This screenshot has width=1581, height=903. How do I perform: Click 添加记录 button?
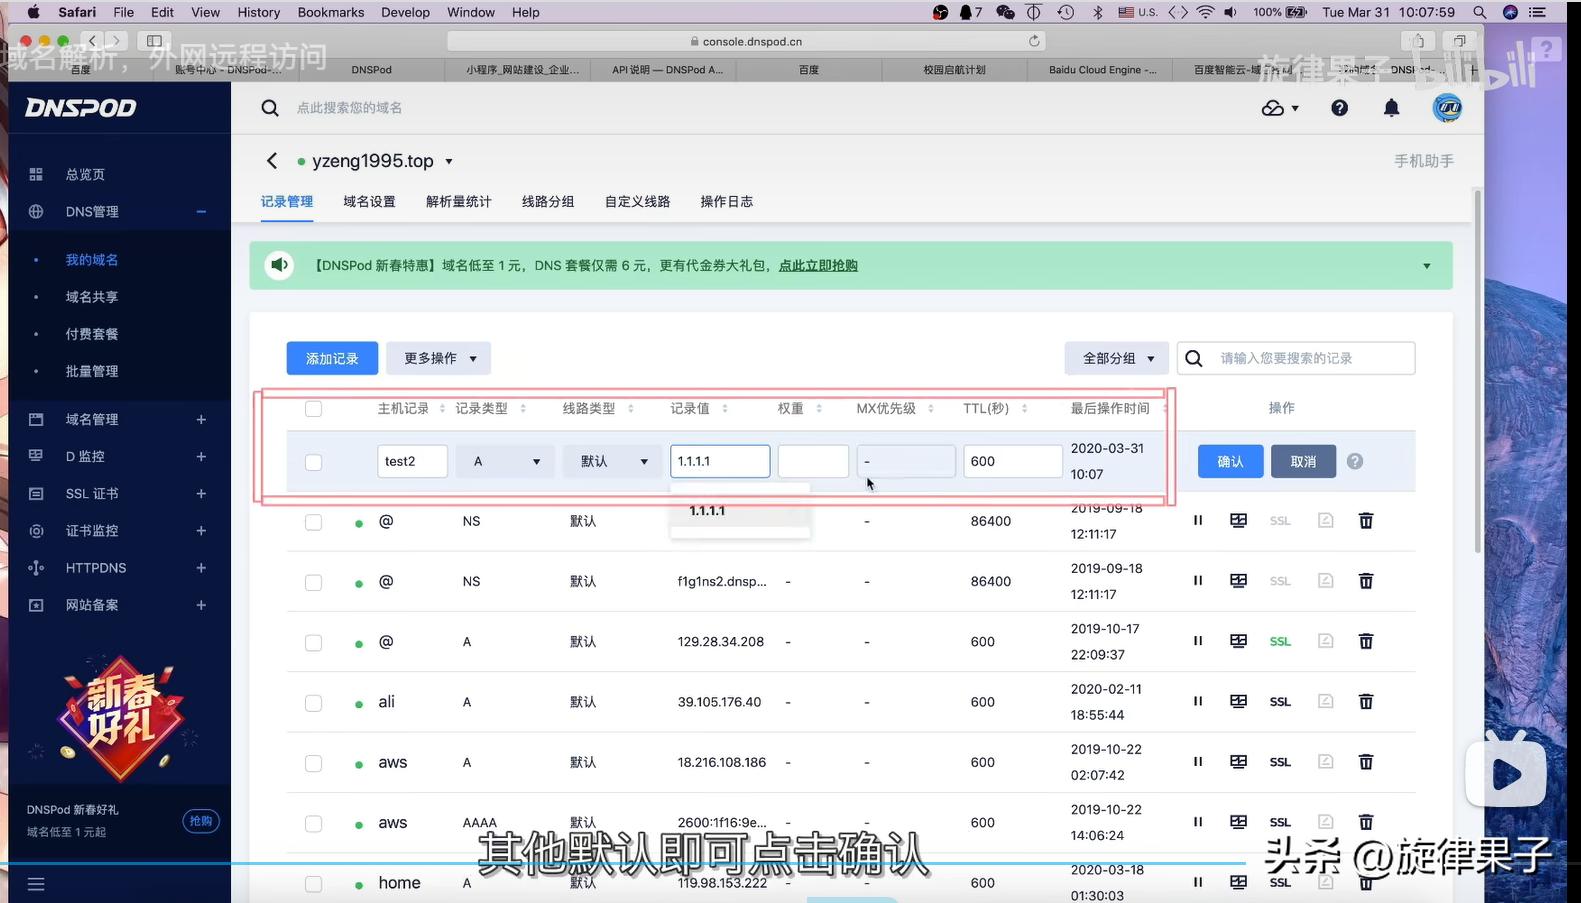[x=332, y=358]
